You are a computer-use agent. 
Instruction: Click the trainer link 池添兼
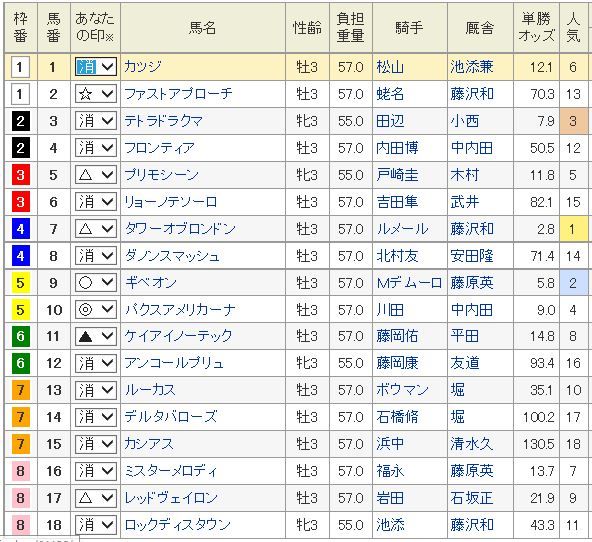[472, 67]
